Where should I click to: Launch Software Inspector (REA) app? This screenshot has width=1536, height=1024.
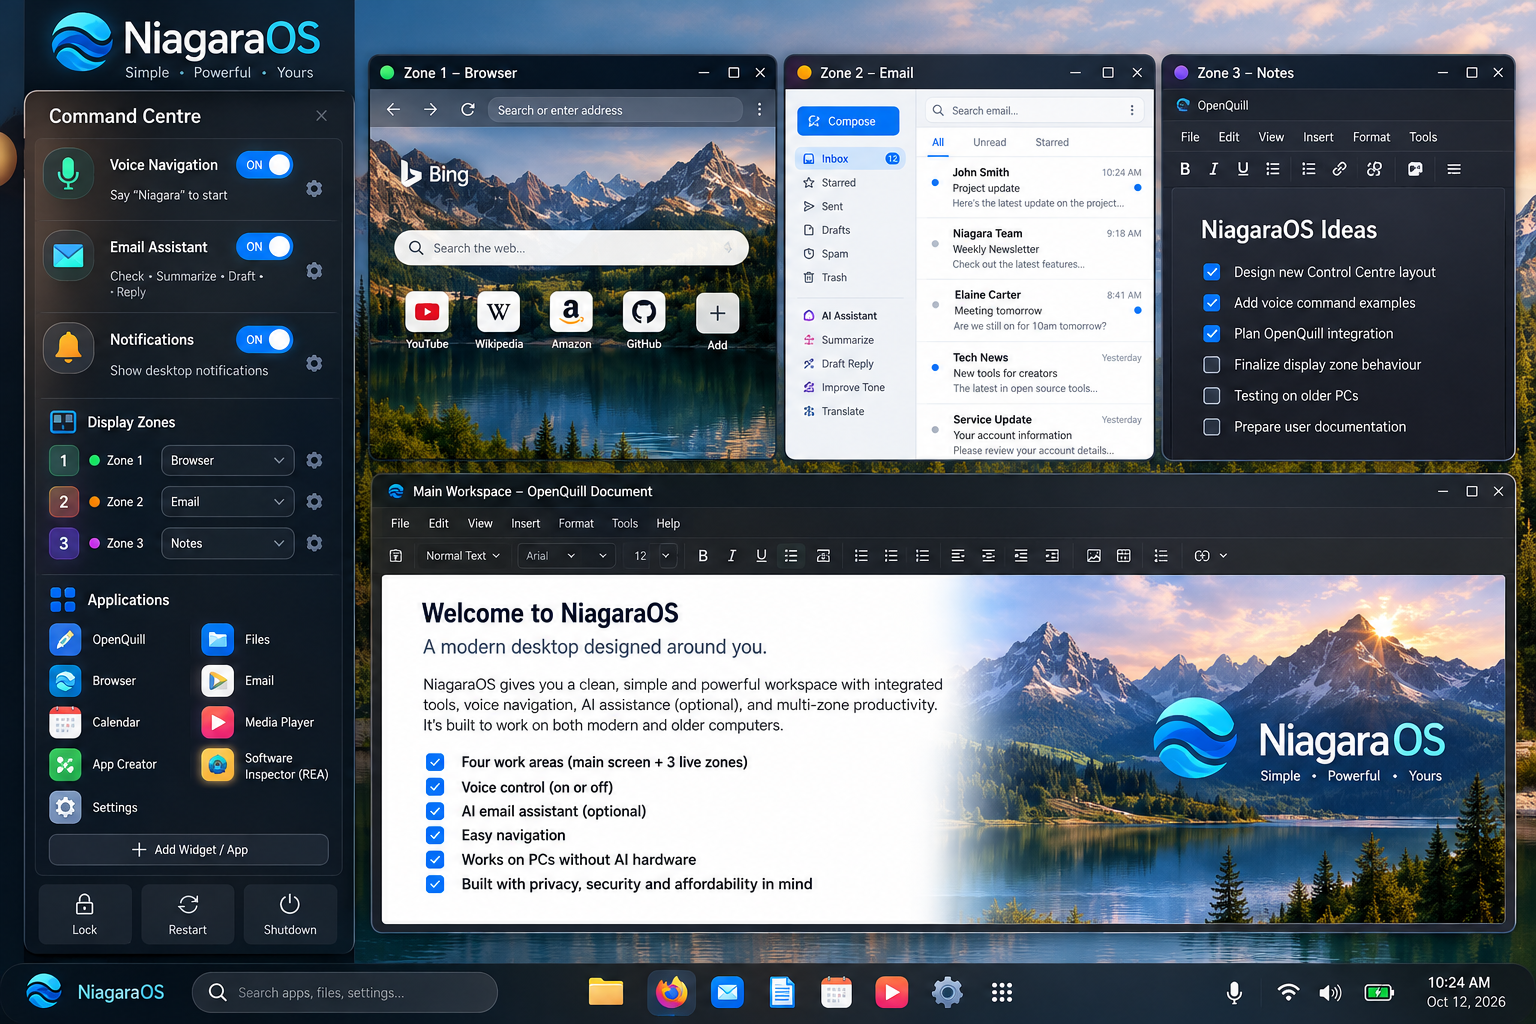(x=265, y=765)
